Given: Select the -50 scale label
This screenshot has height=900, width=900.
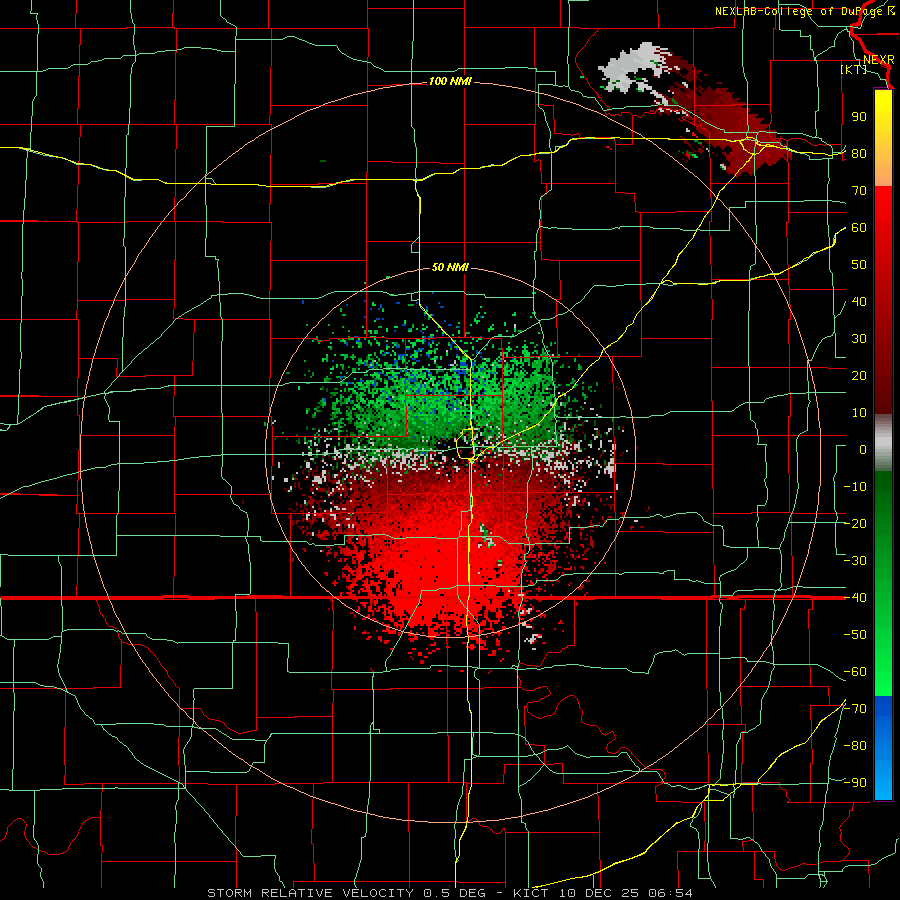Looking at the screenshot, I should tap(855, 635).
